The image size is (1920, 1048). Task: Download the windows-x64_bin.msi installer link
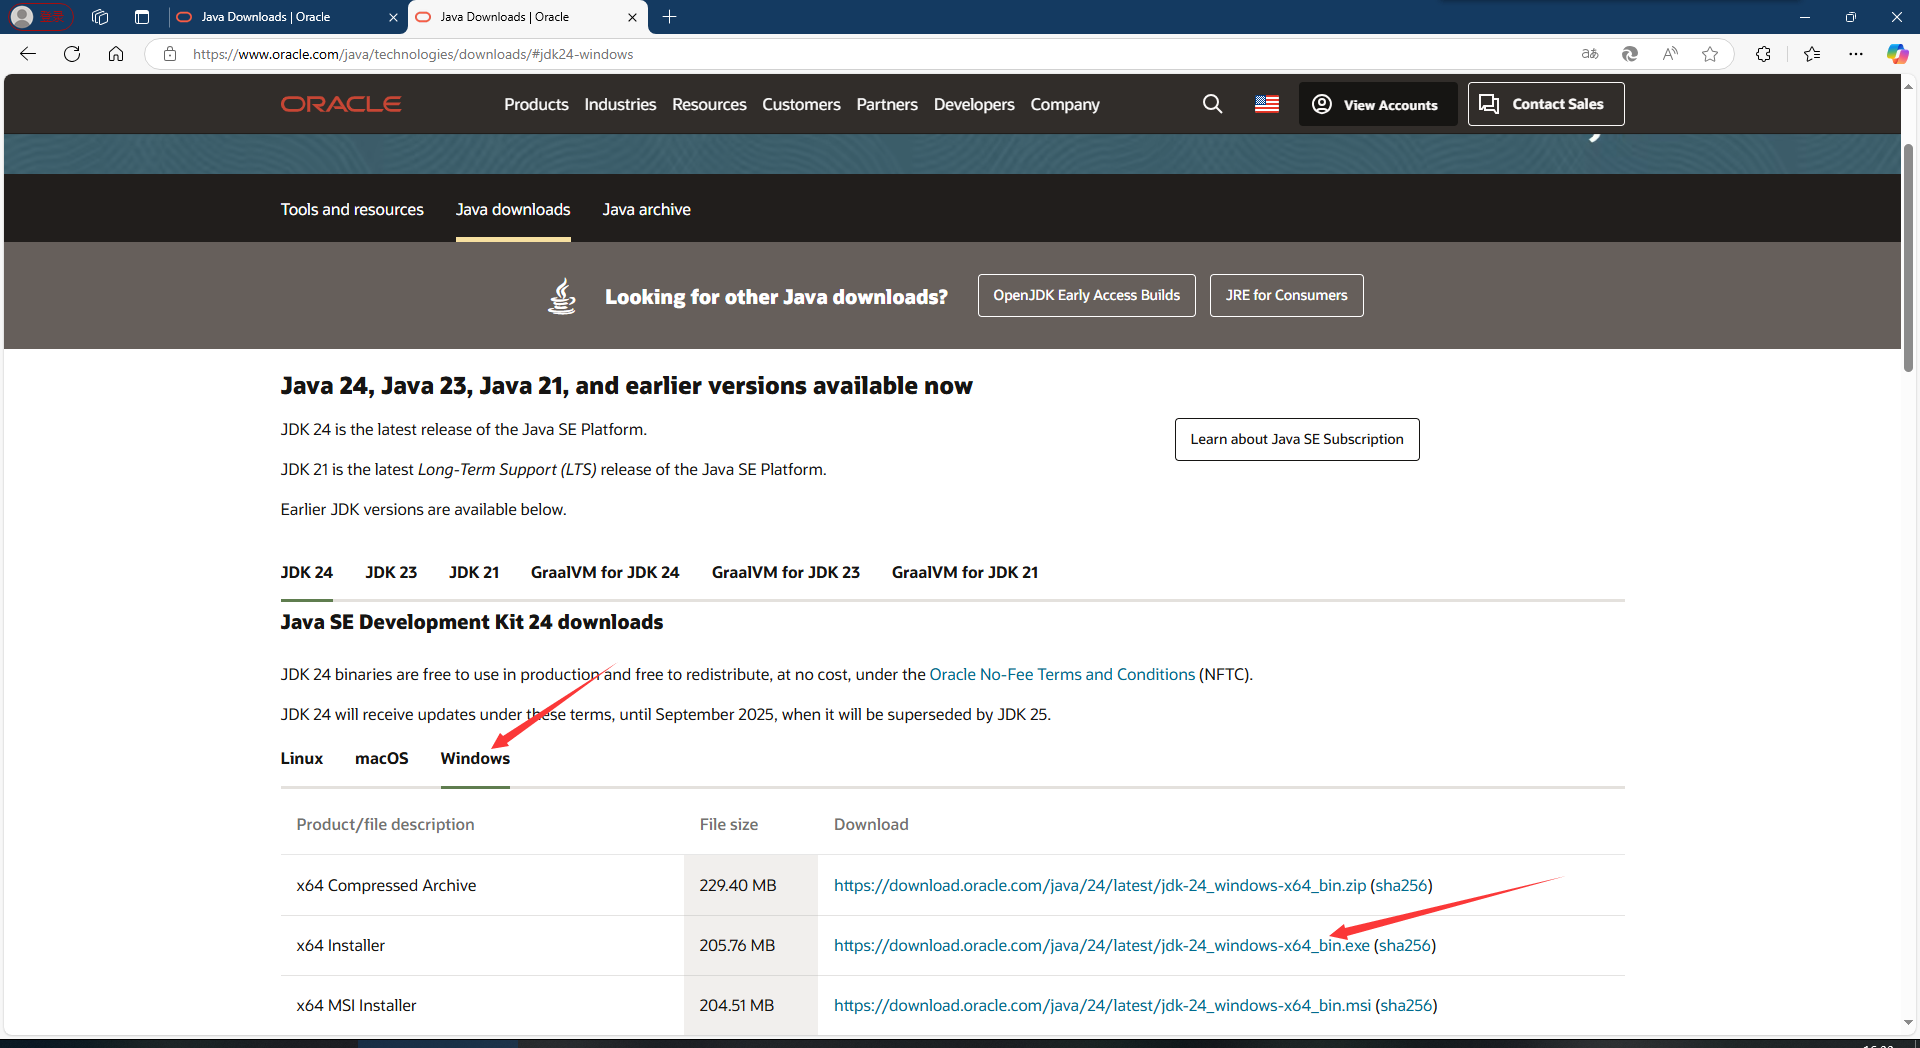click(x=1102, y=1005)
